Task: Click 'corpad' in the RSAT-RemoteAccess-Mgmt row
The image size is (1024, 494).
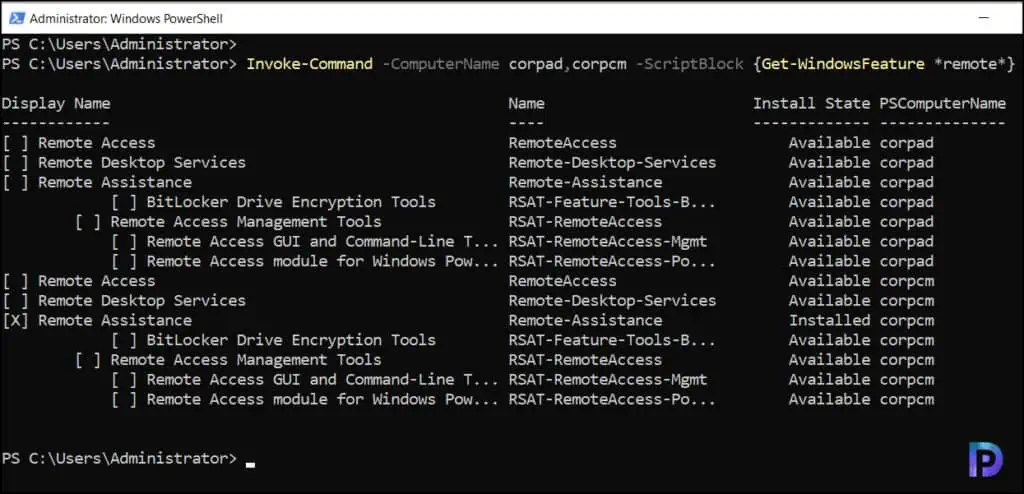Action: pos(906,241)
